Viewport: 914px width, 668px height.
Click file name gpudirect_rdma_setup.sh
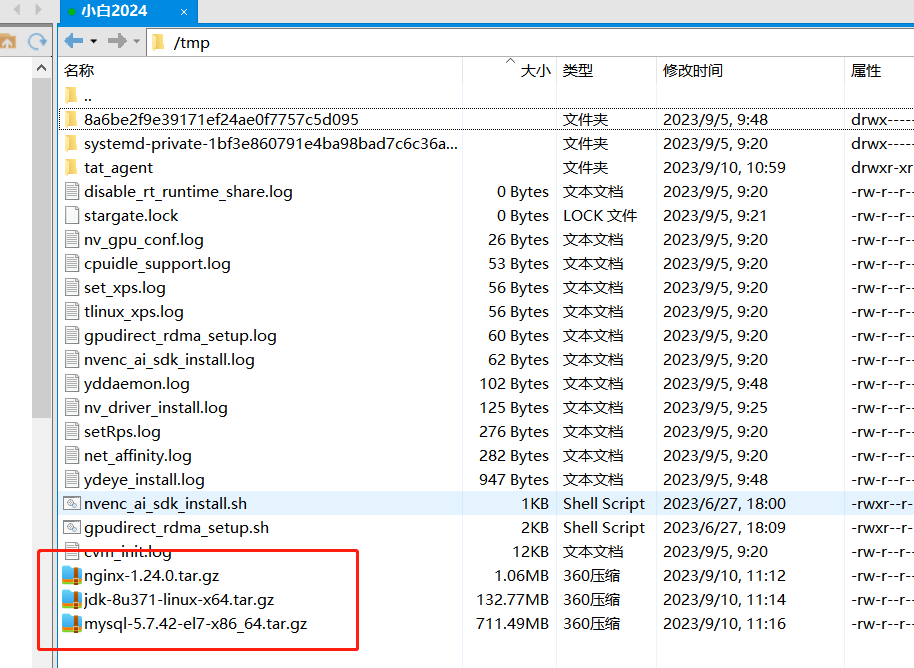pos(176,528)
